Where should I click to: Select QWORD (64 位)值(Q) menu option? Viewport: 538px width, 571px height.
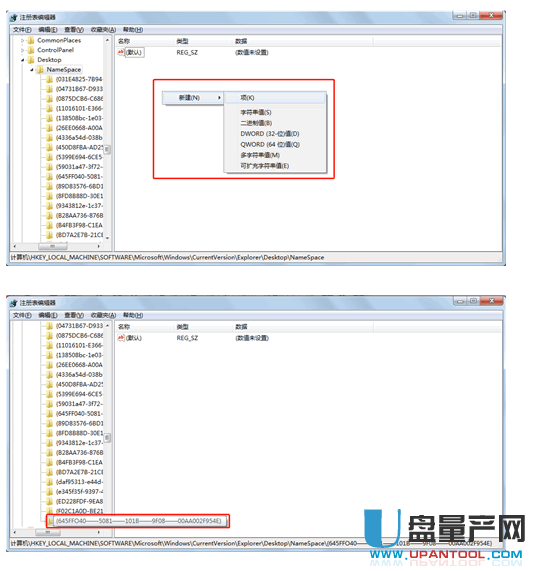[x=270, y=145]
